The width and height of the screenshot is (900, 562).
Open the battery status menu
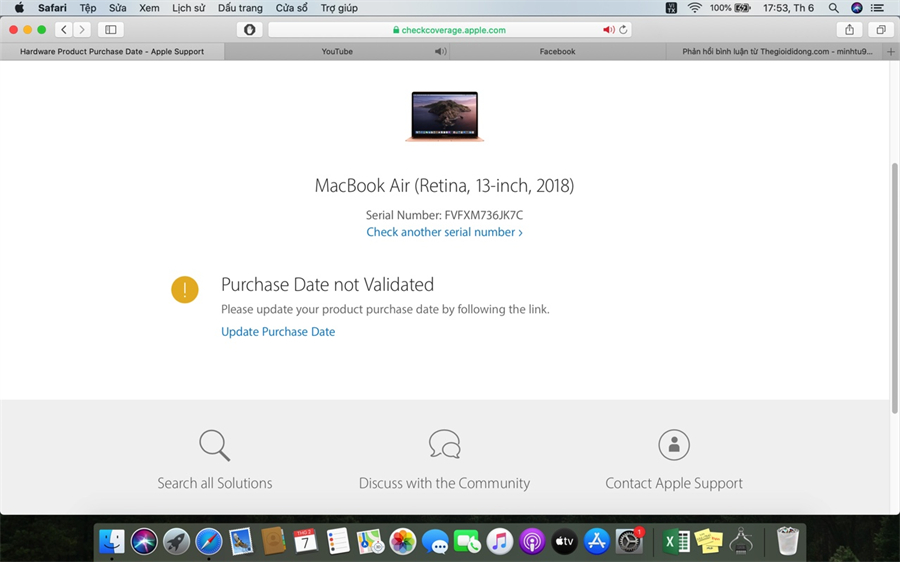(730, 8)
